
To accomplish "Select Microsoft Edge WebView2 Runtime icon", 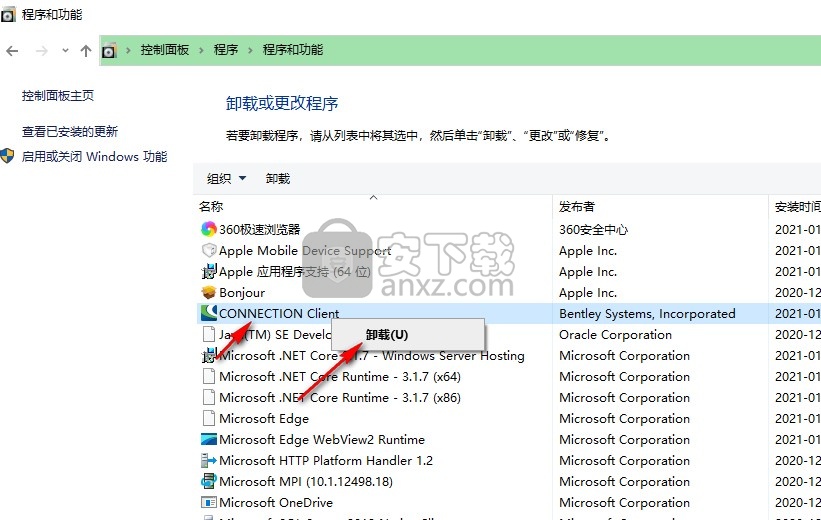I will click(209, 440).
